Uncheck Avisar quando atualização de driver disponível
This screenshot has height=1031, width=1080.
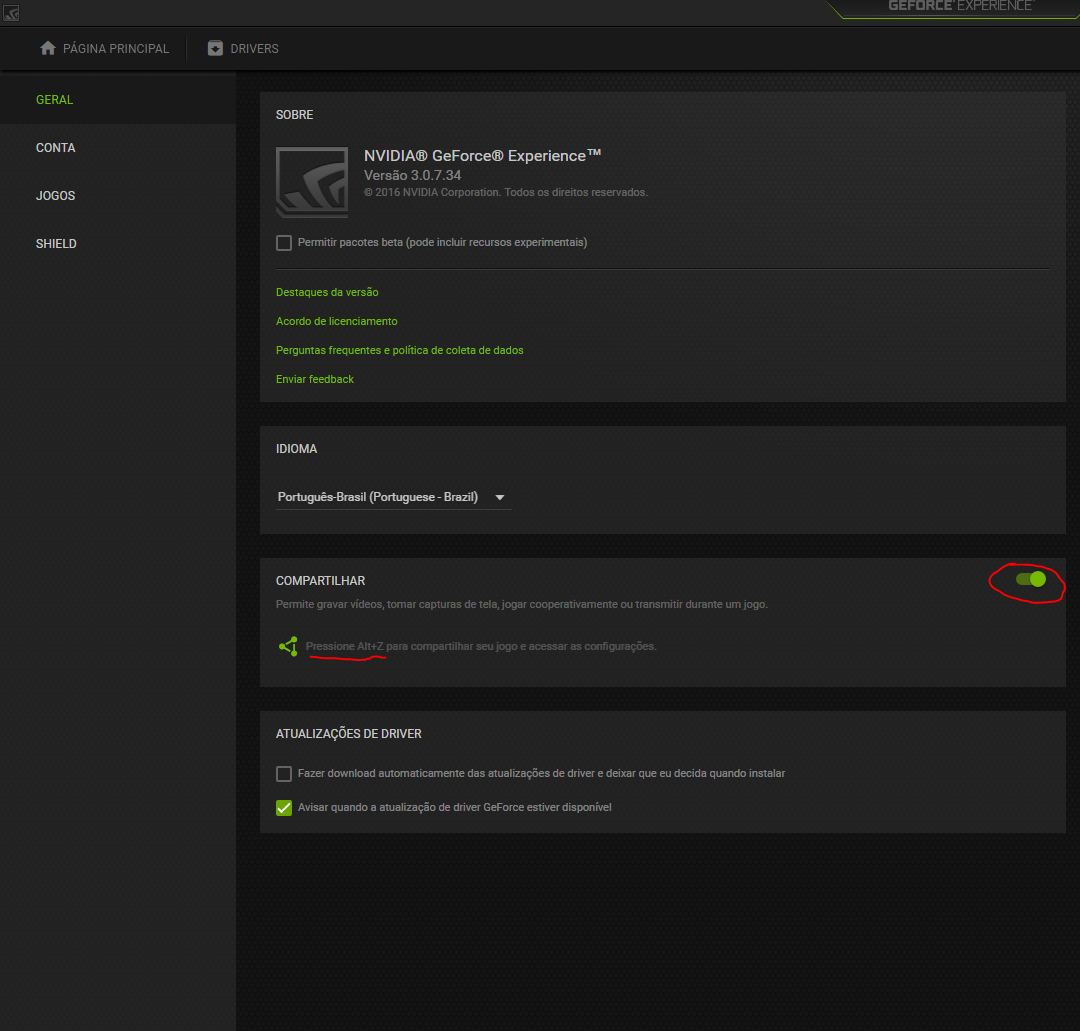[284, 807]
